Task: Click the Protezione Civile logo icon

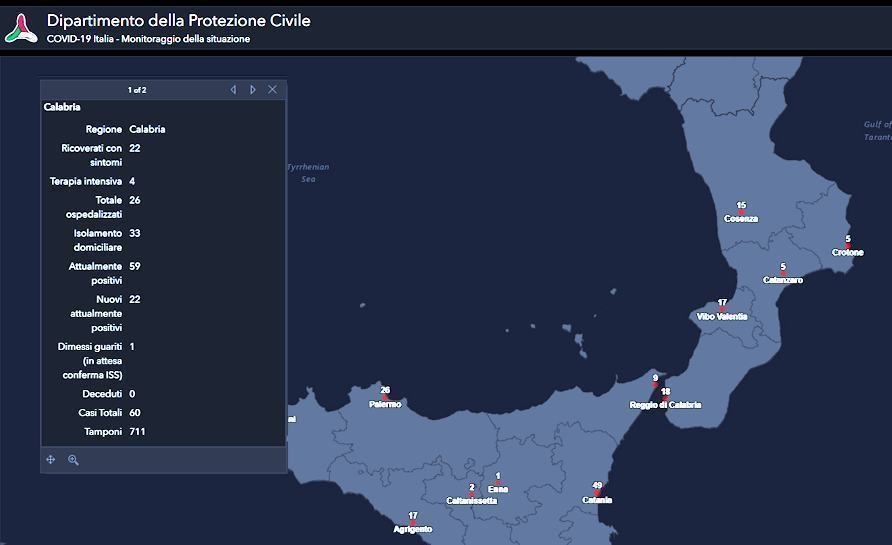Action: [x=21, y=28]
